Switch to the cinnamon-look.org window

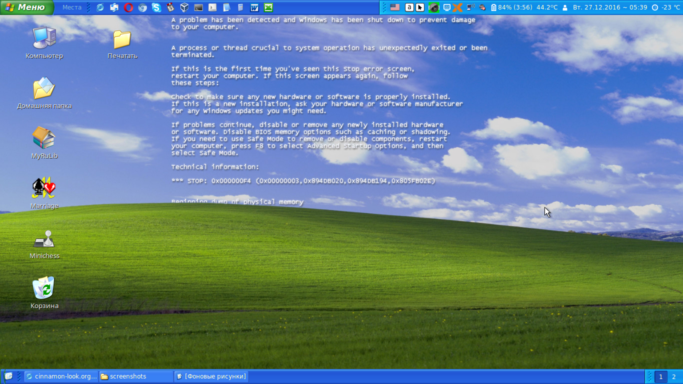pos(61,376)
